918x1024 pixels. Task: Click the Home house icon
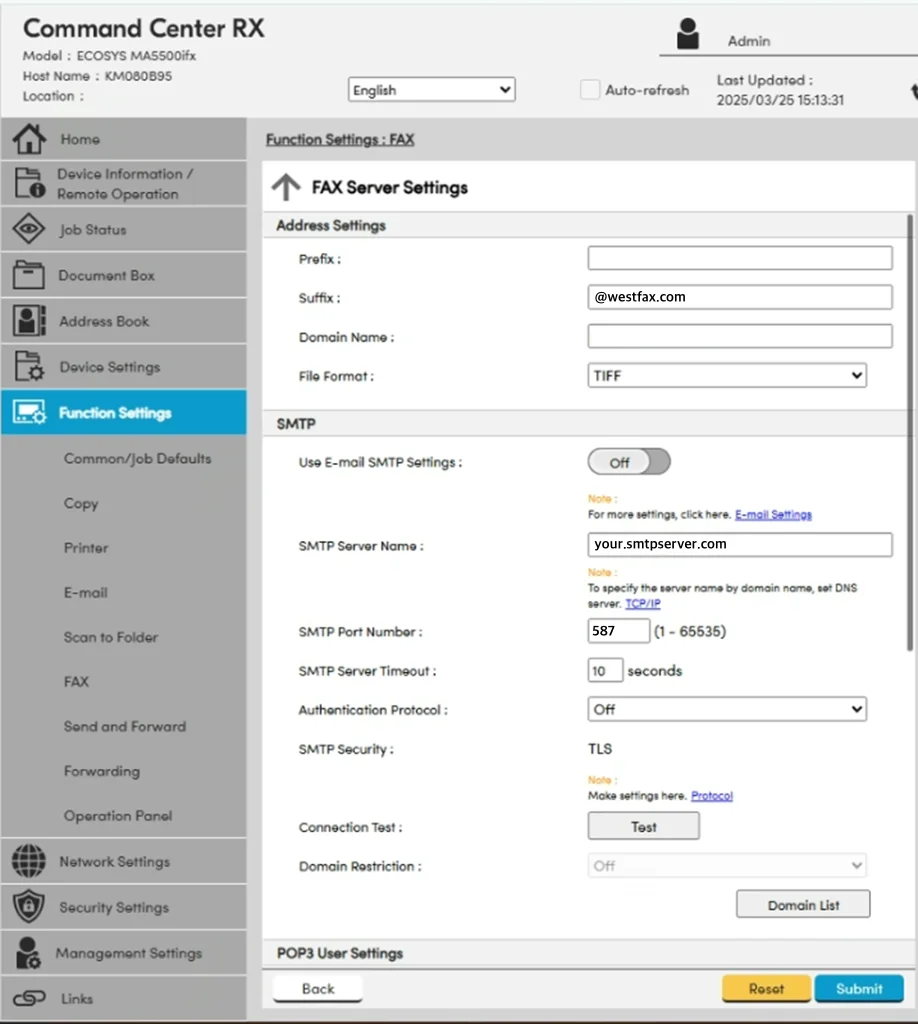29,139
